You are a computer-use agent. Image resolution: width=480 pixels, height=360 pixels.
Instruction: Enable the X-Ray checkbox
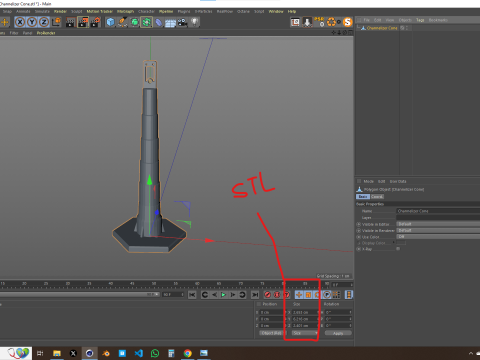(x=398, y=249)
